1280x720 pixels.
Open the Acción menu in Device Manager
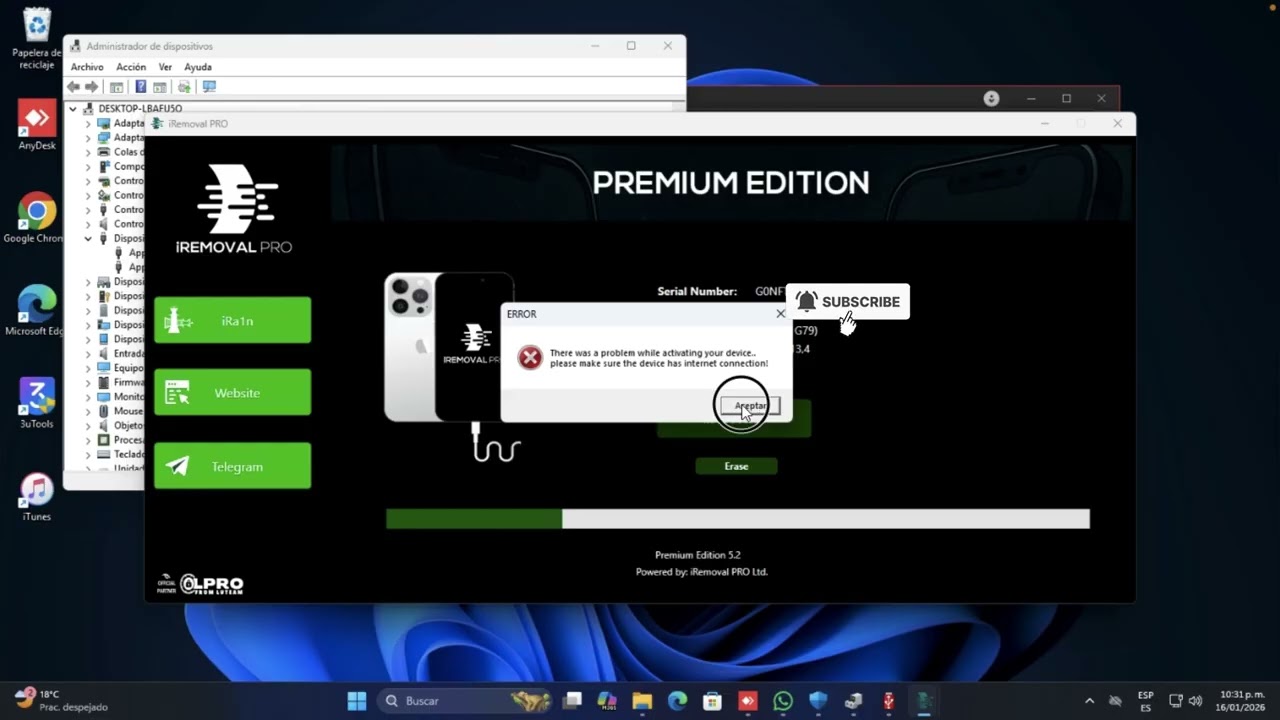(131, 67)
